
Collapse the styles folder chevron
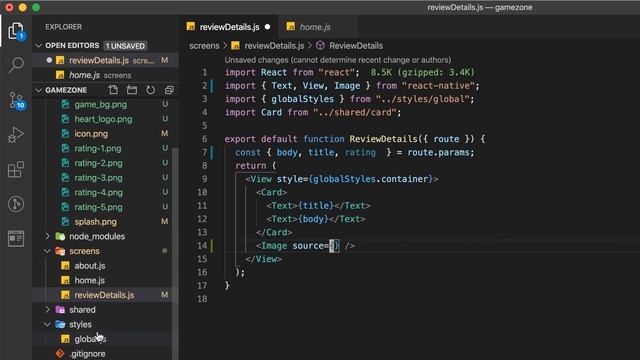tap(47, 324)
